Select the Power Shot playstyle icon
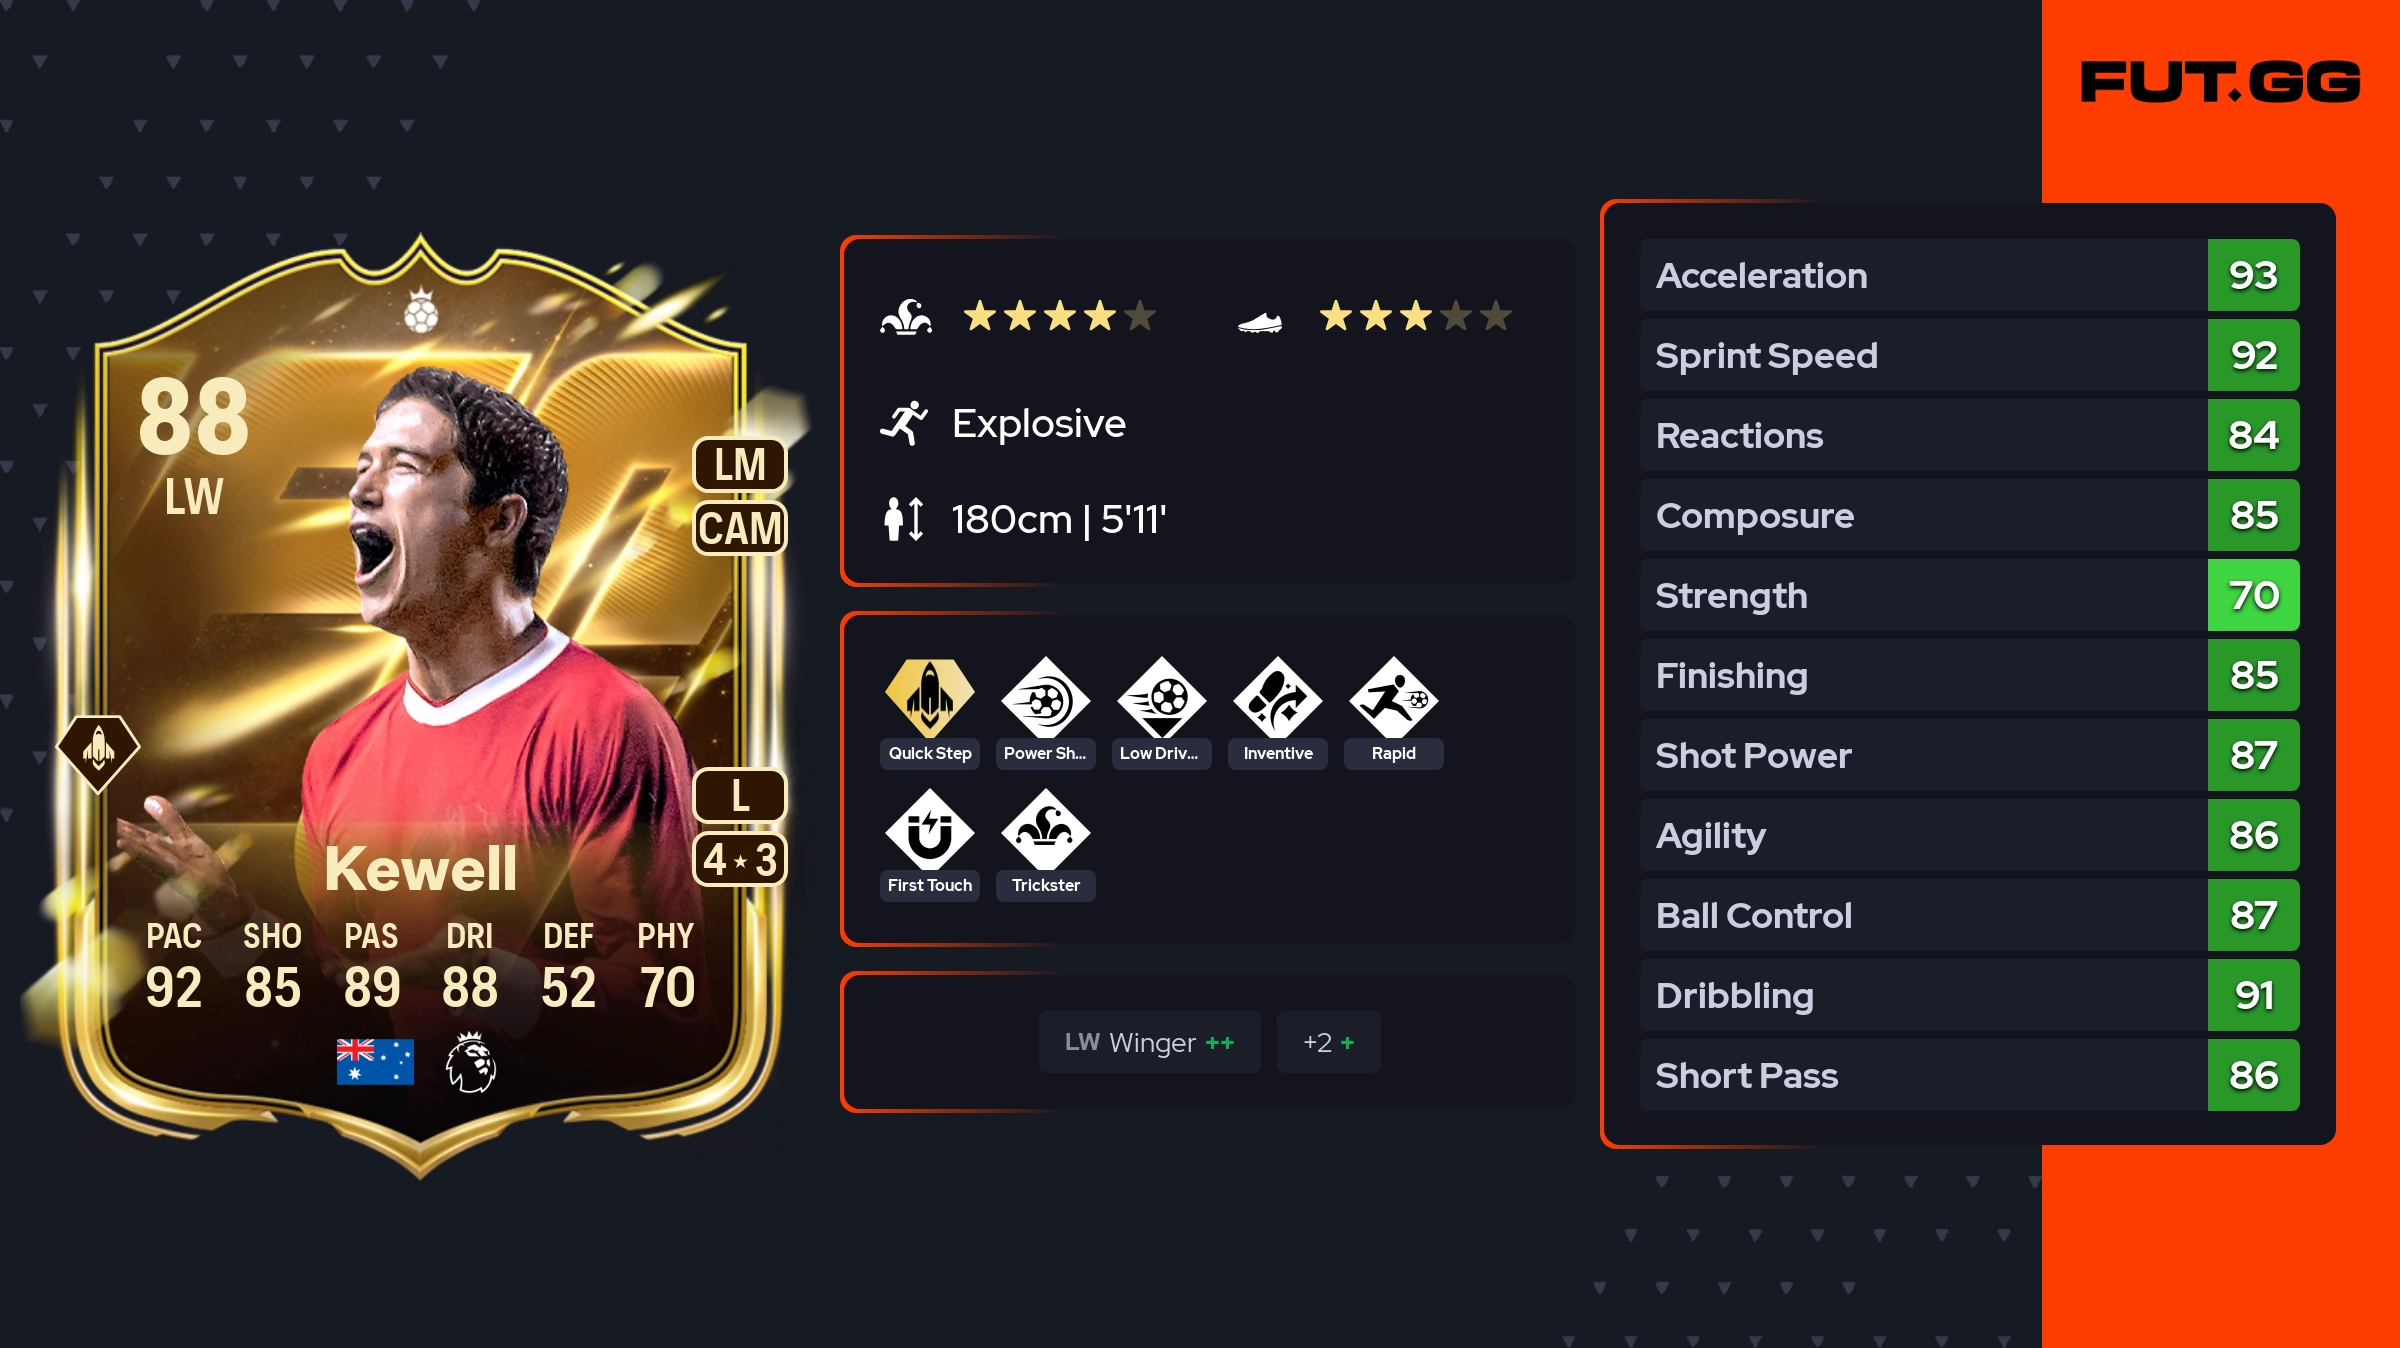 coord(1045,698)
